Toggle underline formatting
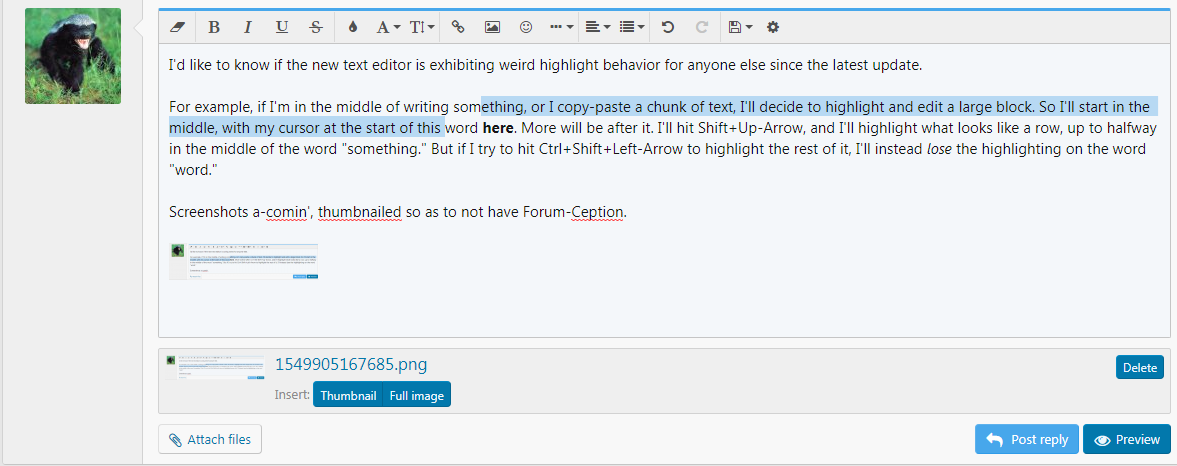 click(x=282, y=27)
